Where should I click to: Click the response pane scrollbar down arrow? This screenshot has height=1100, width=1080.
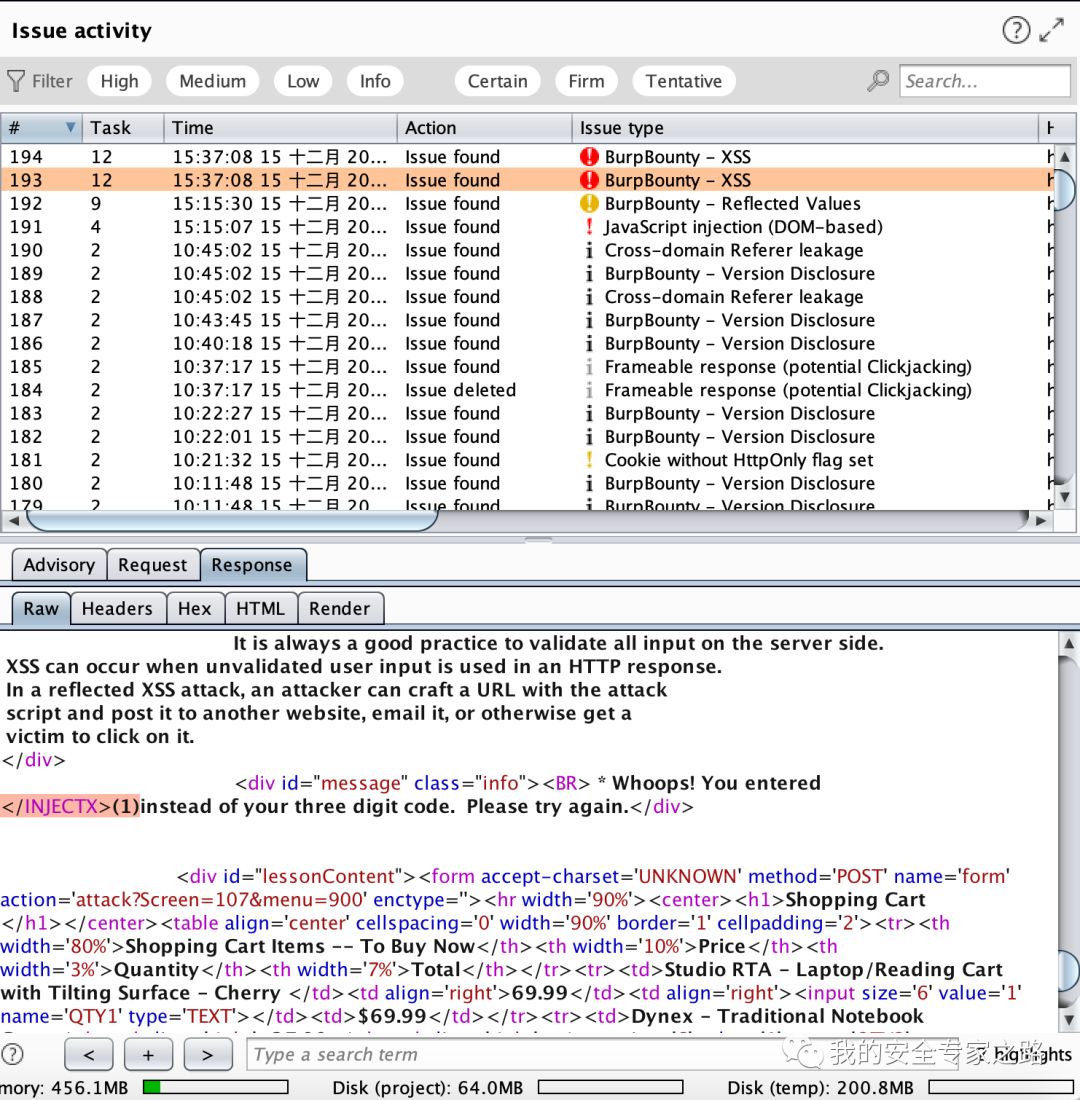[1068, 1019]
